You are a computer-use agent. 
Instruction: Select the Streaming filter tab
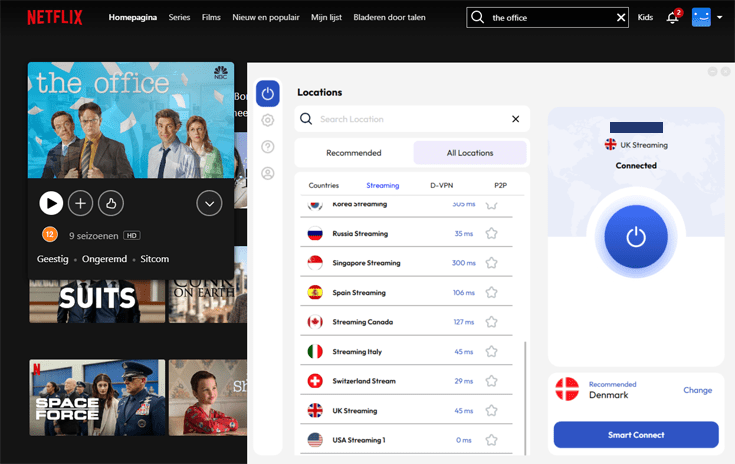[382, 186]
